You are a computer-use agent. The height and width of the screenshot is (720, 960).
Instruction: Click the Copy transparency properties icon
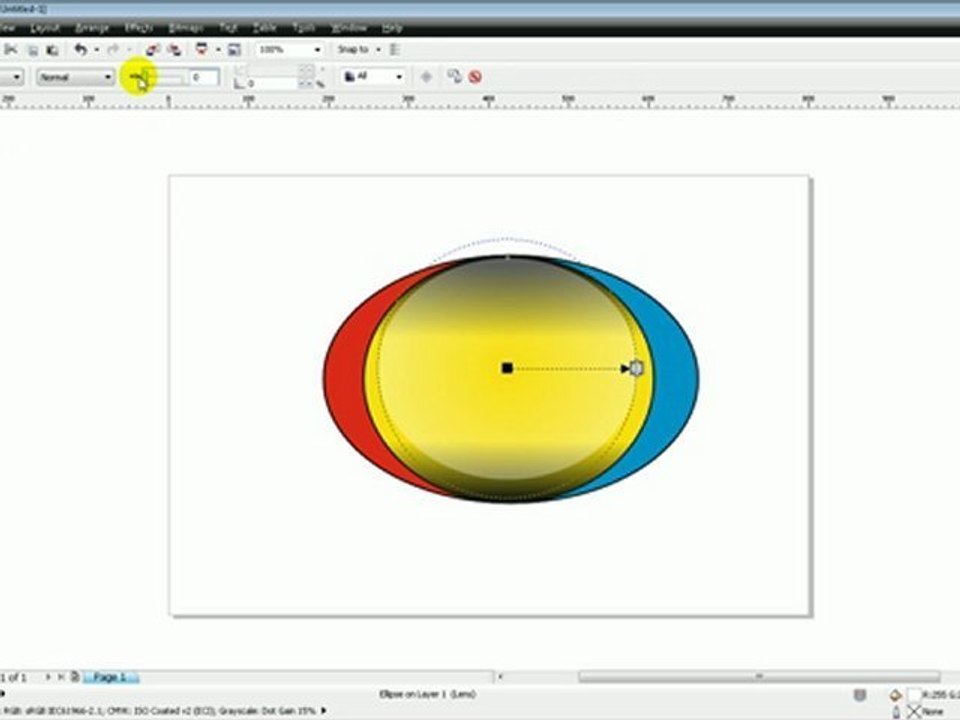[454, 77]
